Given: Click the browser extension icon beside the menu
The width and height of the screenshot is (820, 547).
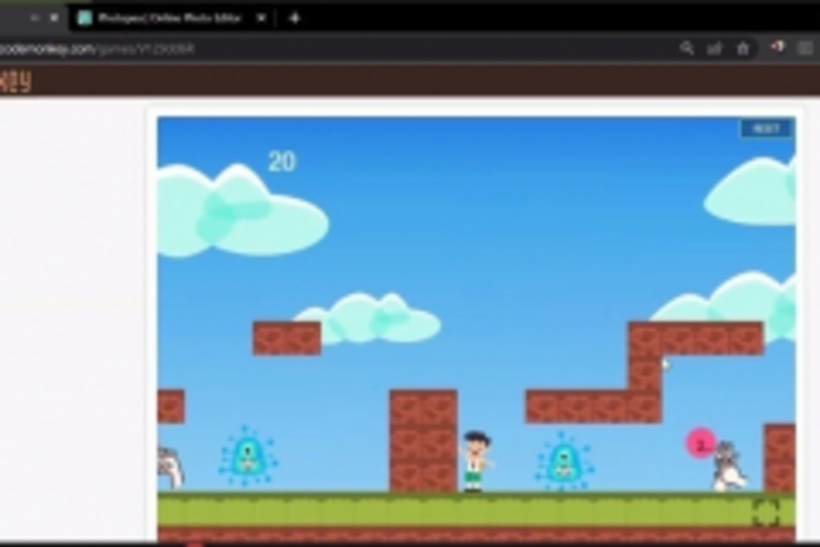Looking at the screenshot, I should (x=777, y=48).
